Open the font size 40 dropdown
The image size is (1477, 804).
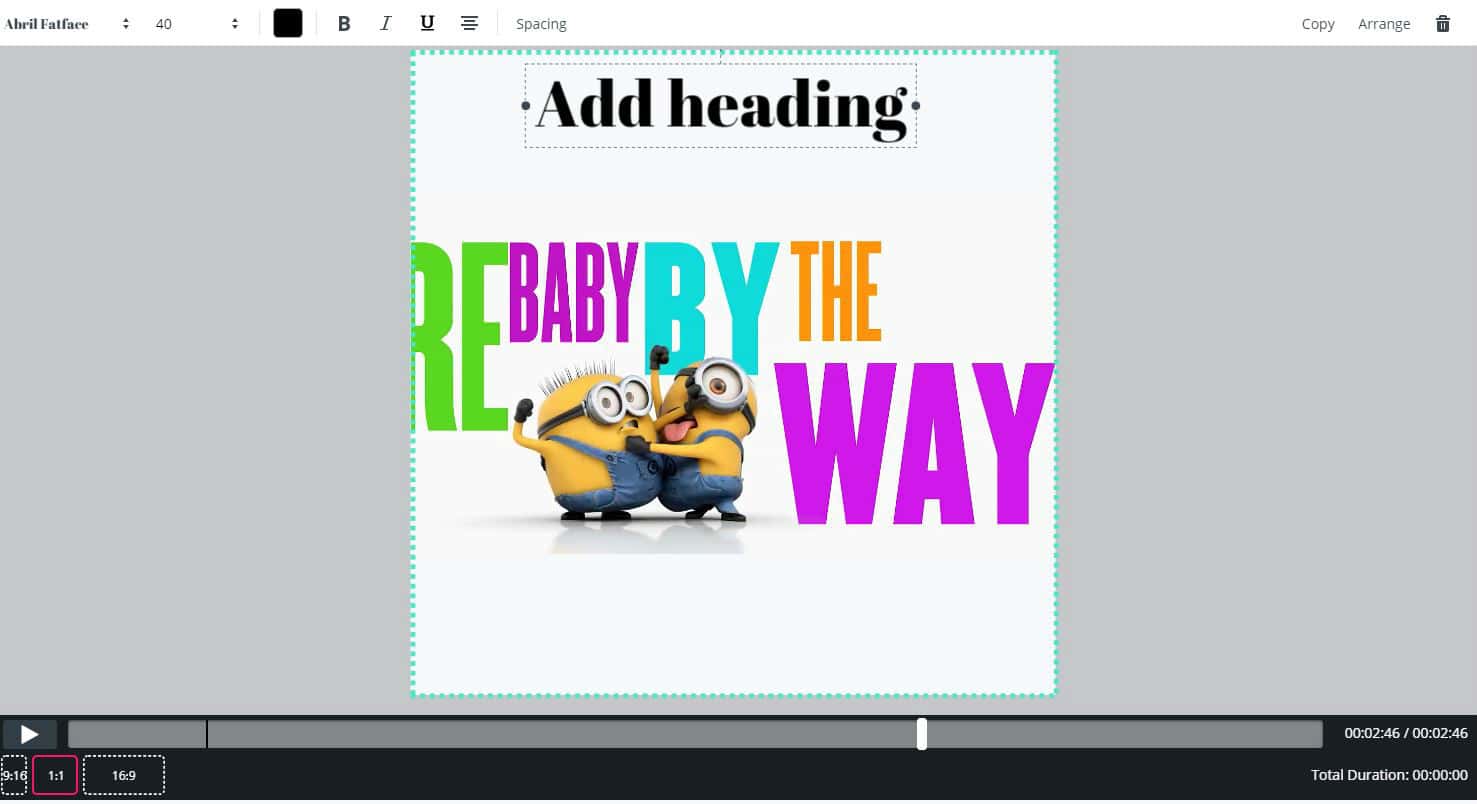click(x=197, y=23)
